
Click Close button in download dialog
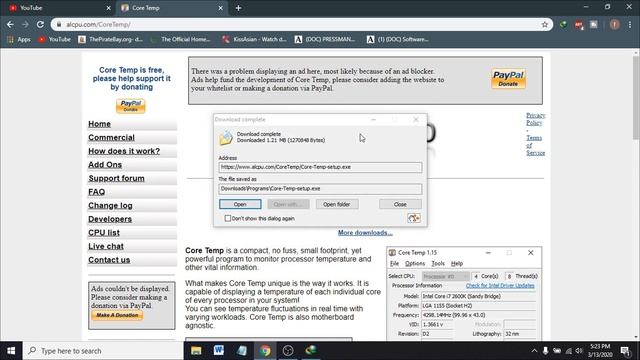click(400, 204)
